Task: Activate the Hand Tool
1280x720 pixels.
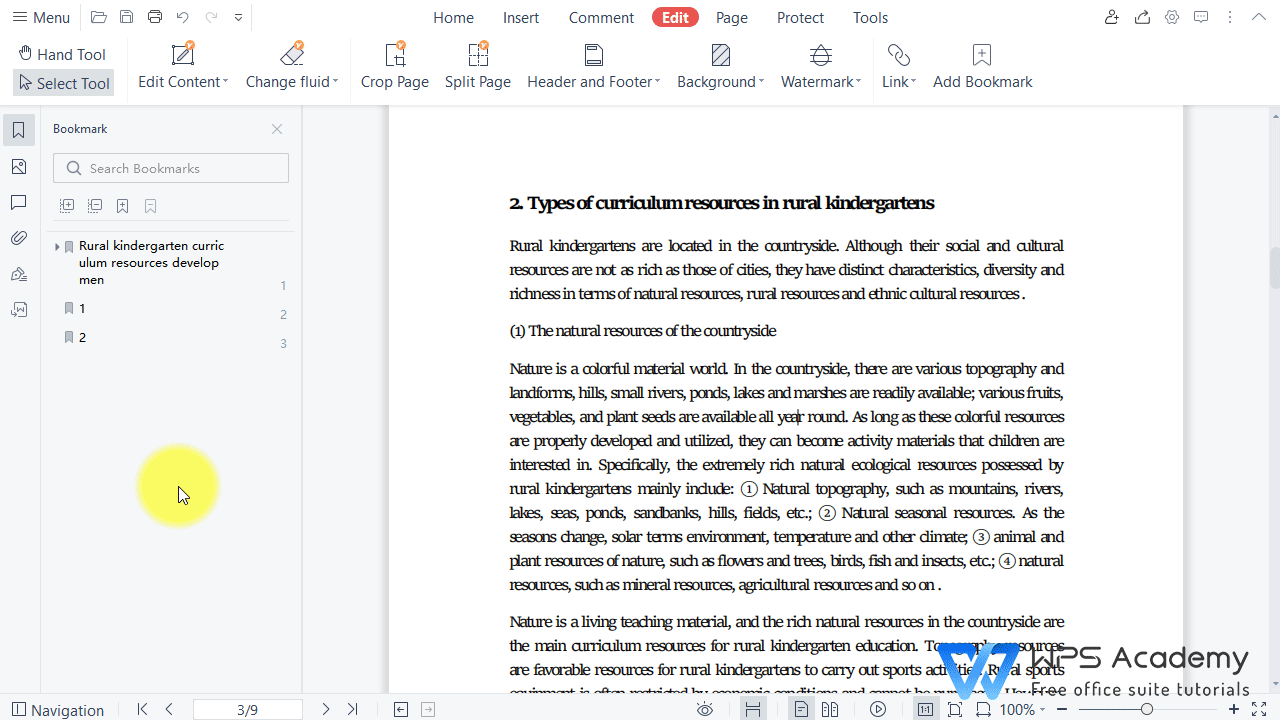Action: coord(63,53)
